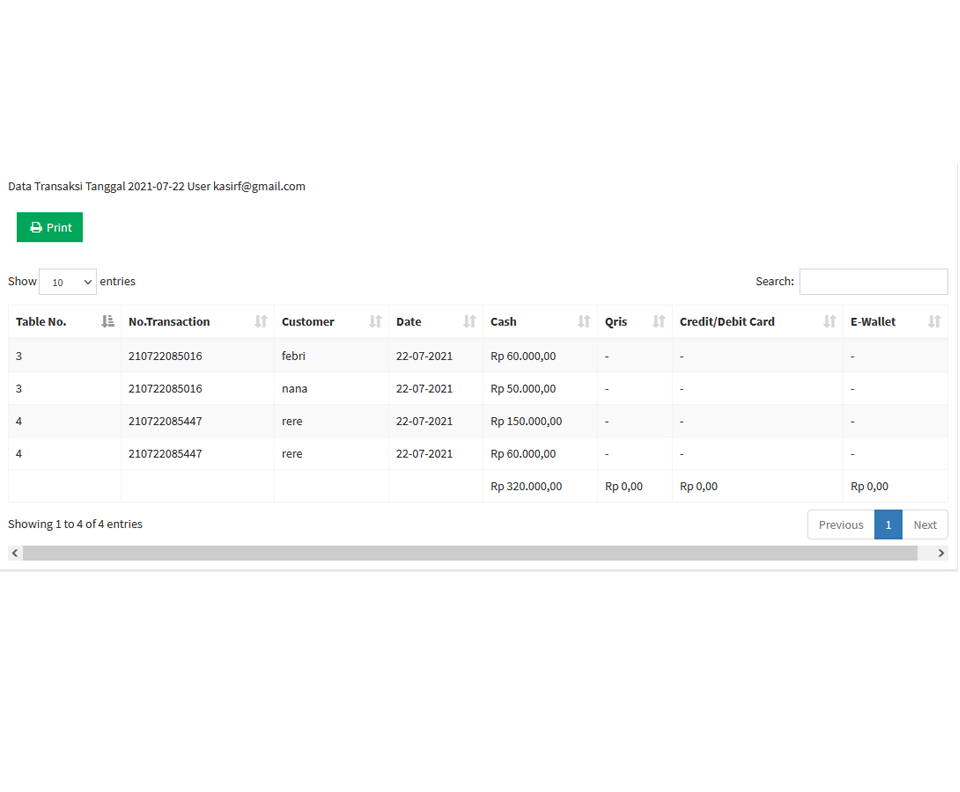Click the E-Wallet column sort icon
This screenshot has width=960, height=792.
(934, 322)
